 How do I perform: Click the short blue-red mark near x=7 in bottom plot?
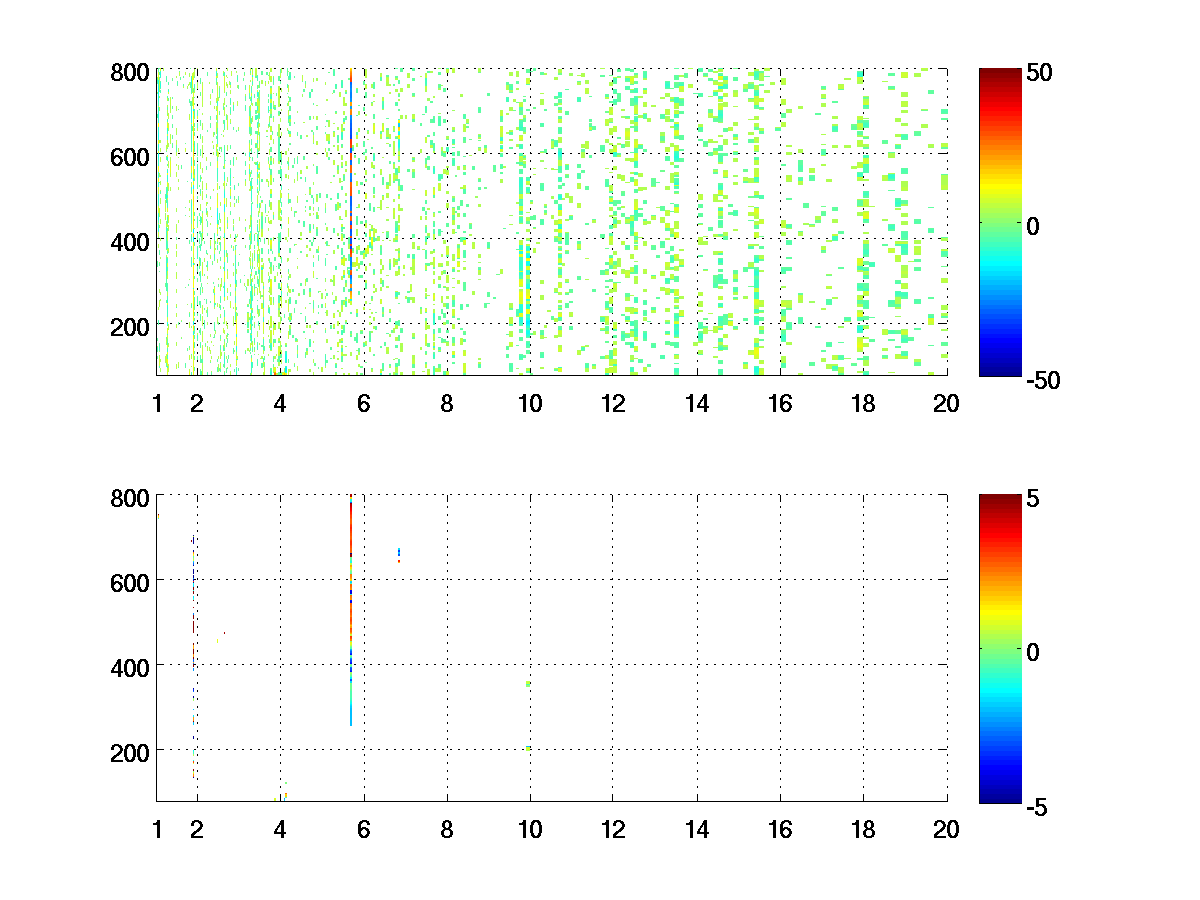click(x=399, y=554)
